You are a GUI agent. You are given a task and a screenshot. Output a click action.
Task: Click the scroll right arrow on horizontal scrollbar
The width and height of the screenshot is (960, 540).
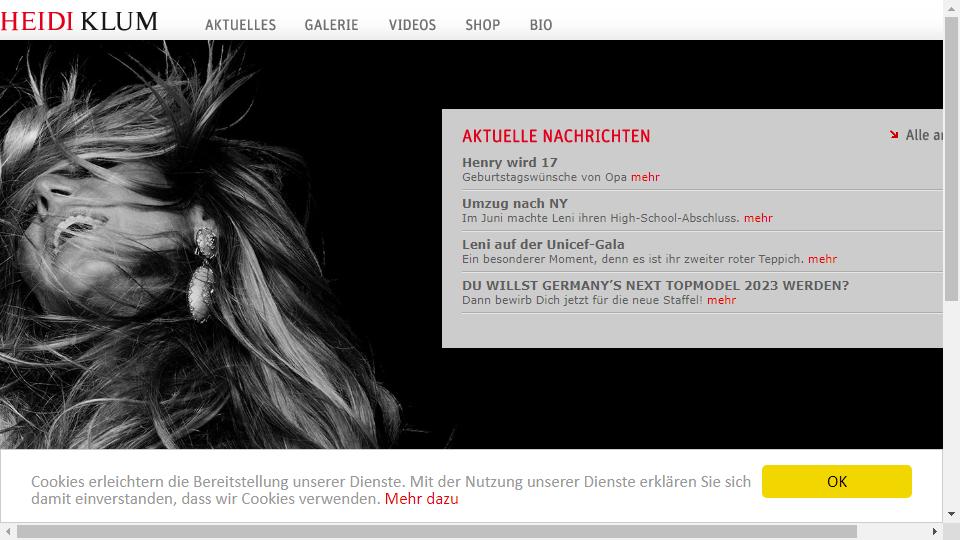[934, 531]
